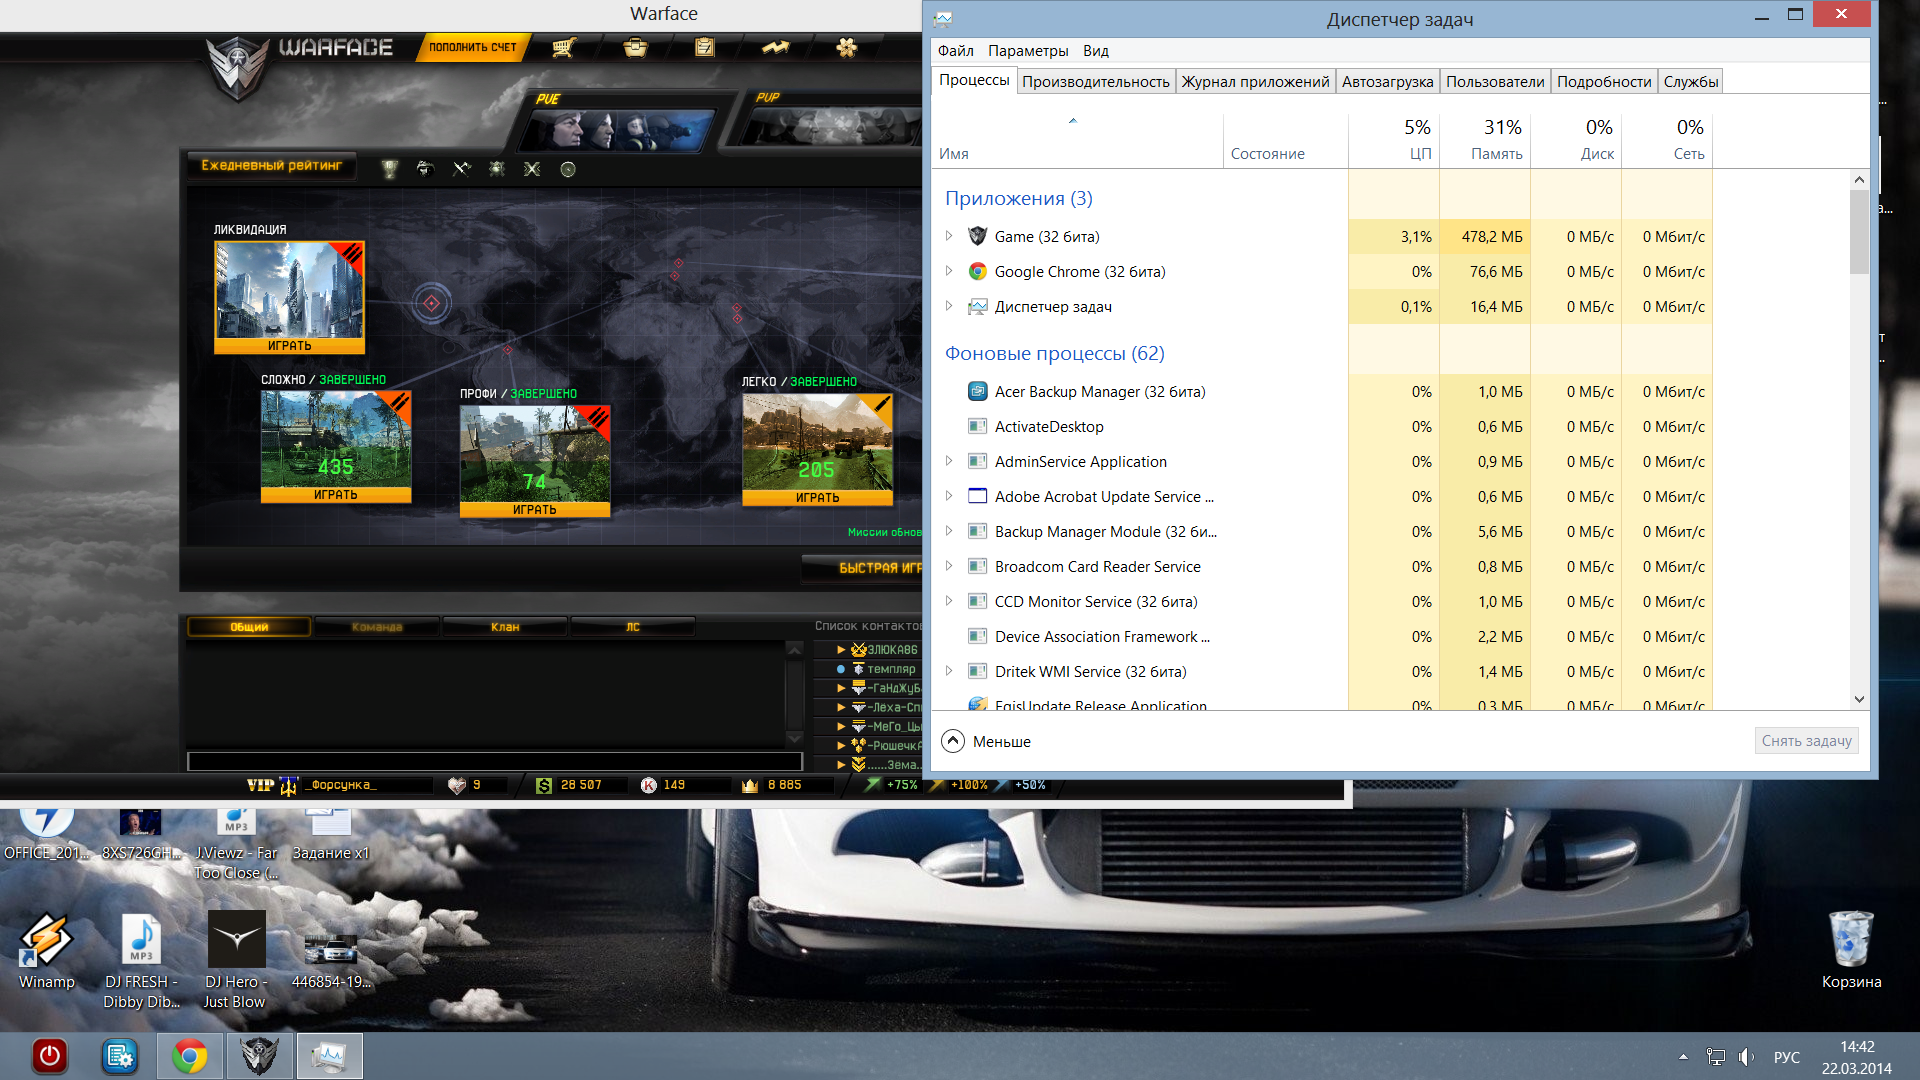Show hidden tray icons arrow
The height and width of the screenshot is (1080, 1920).
point(1683,1057)
